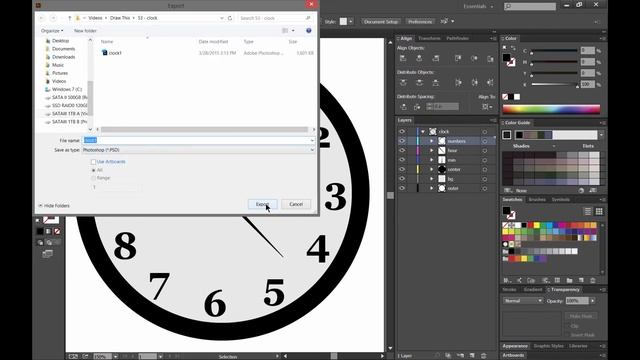Hide the center sublayer

click(x=402, y=169)
